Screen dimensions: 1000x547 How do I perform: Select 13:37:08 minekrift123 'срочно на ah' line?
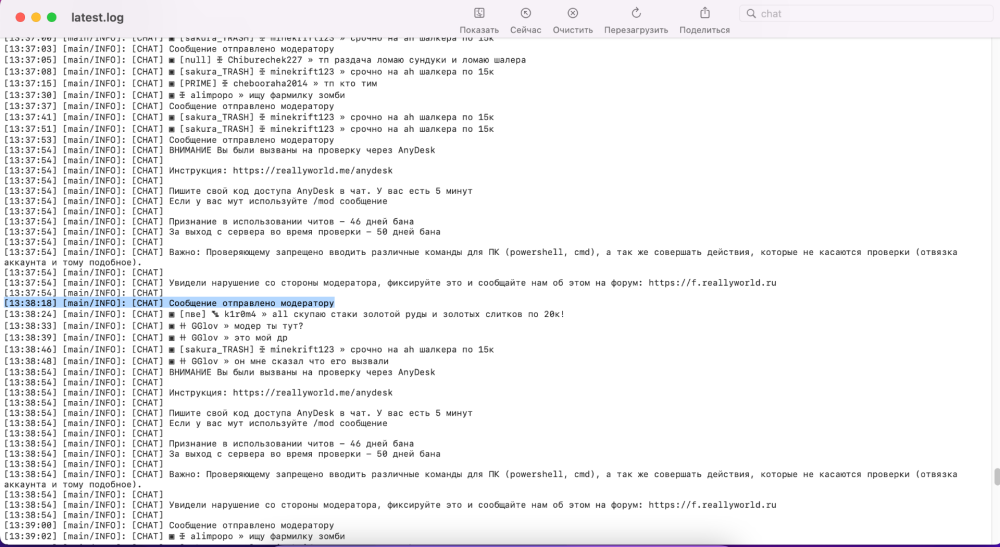point(249,72)
